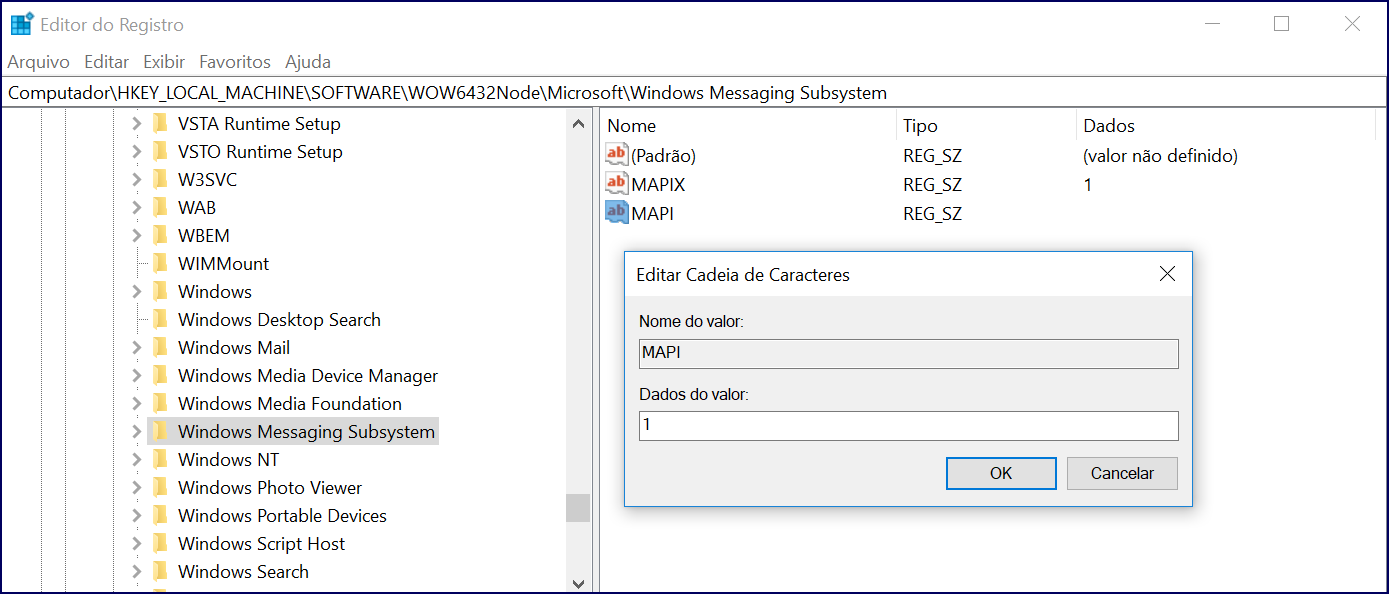
Task: Click the Windows Media Foundation folder icon
Action: (x=160, y=404)
